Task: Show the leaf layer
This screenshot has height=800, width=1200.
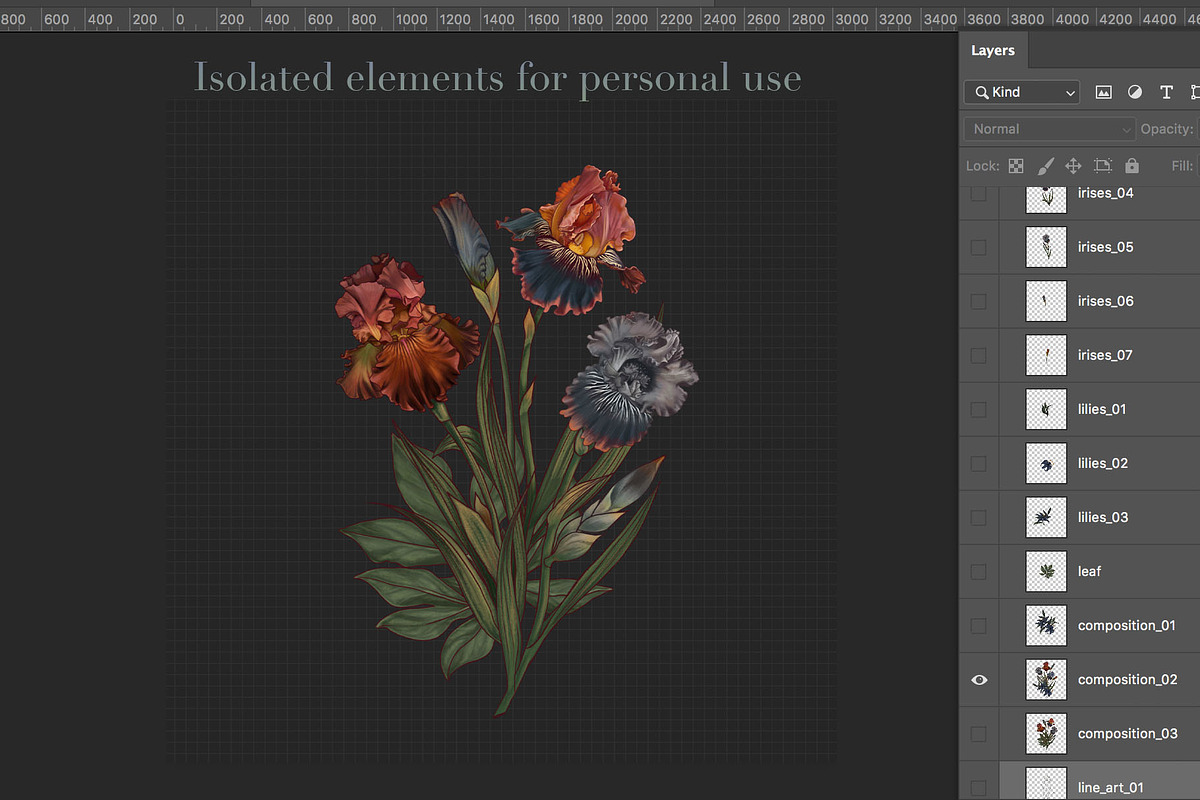Action: click(979, 571)
